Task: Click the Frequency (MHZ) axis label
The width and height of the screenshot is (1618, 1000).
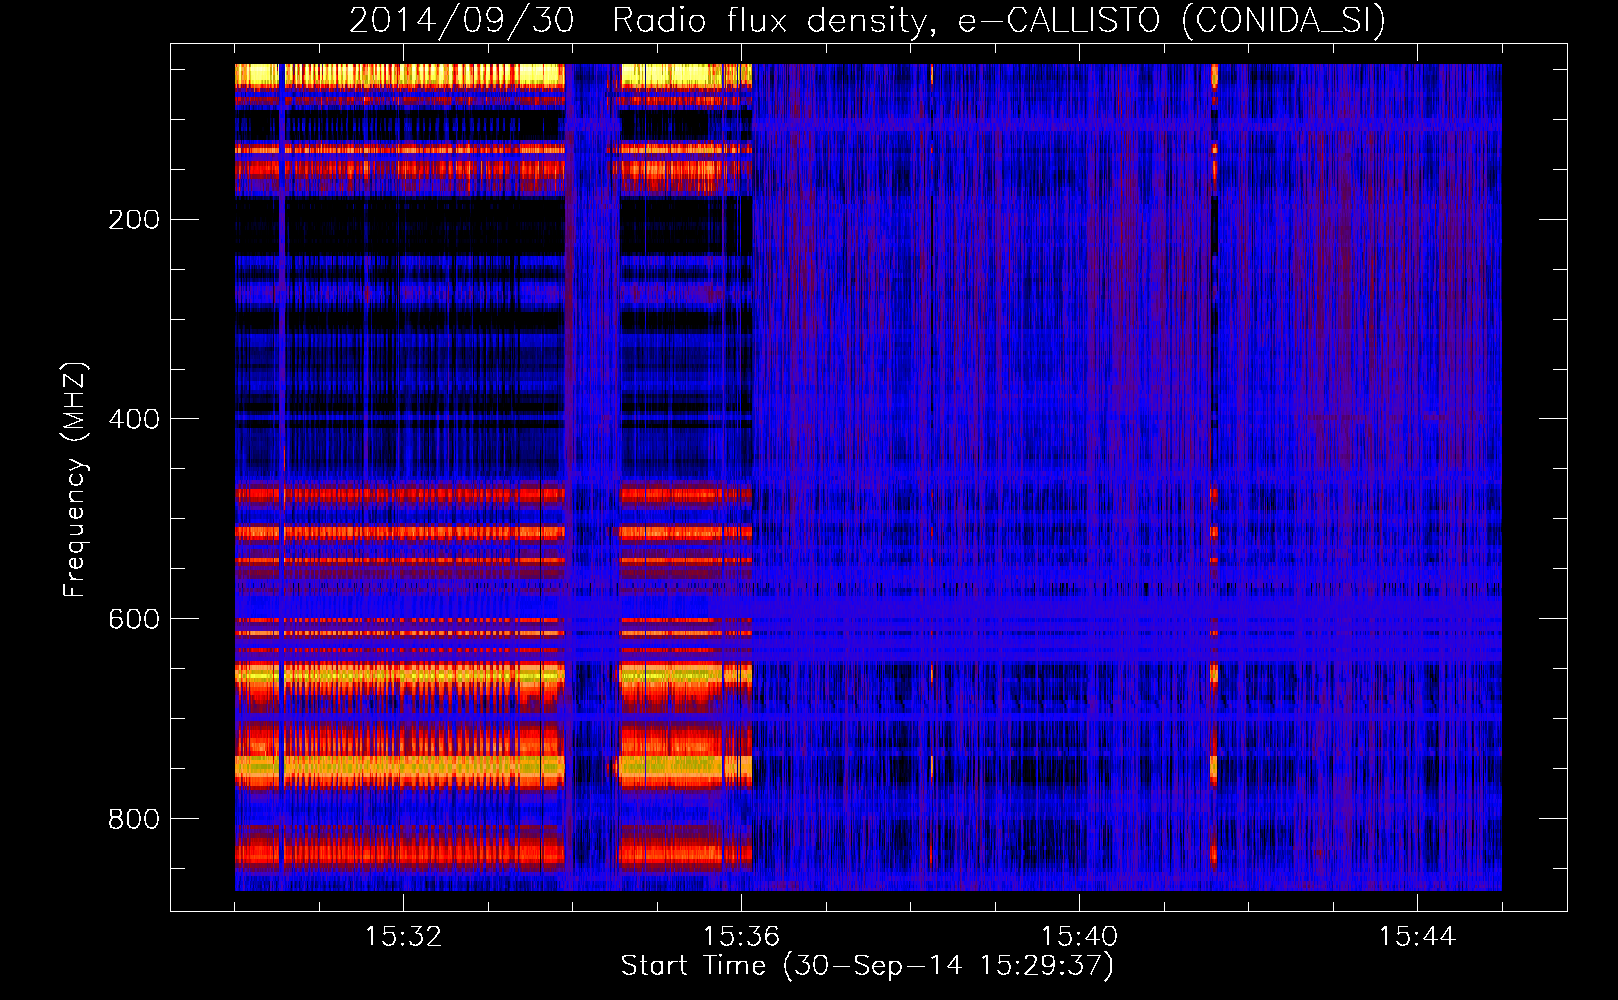Action: (75, 480)
